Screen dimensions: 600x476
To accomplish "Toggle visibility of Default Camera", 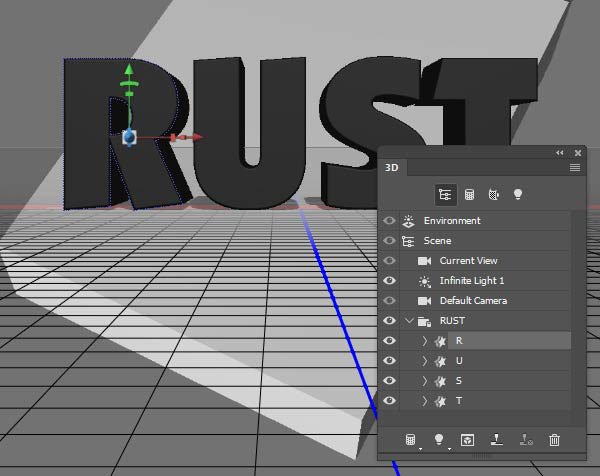I will pos(389,300).
